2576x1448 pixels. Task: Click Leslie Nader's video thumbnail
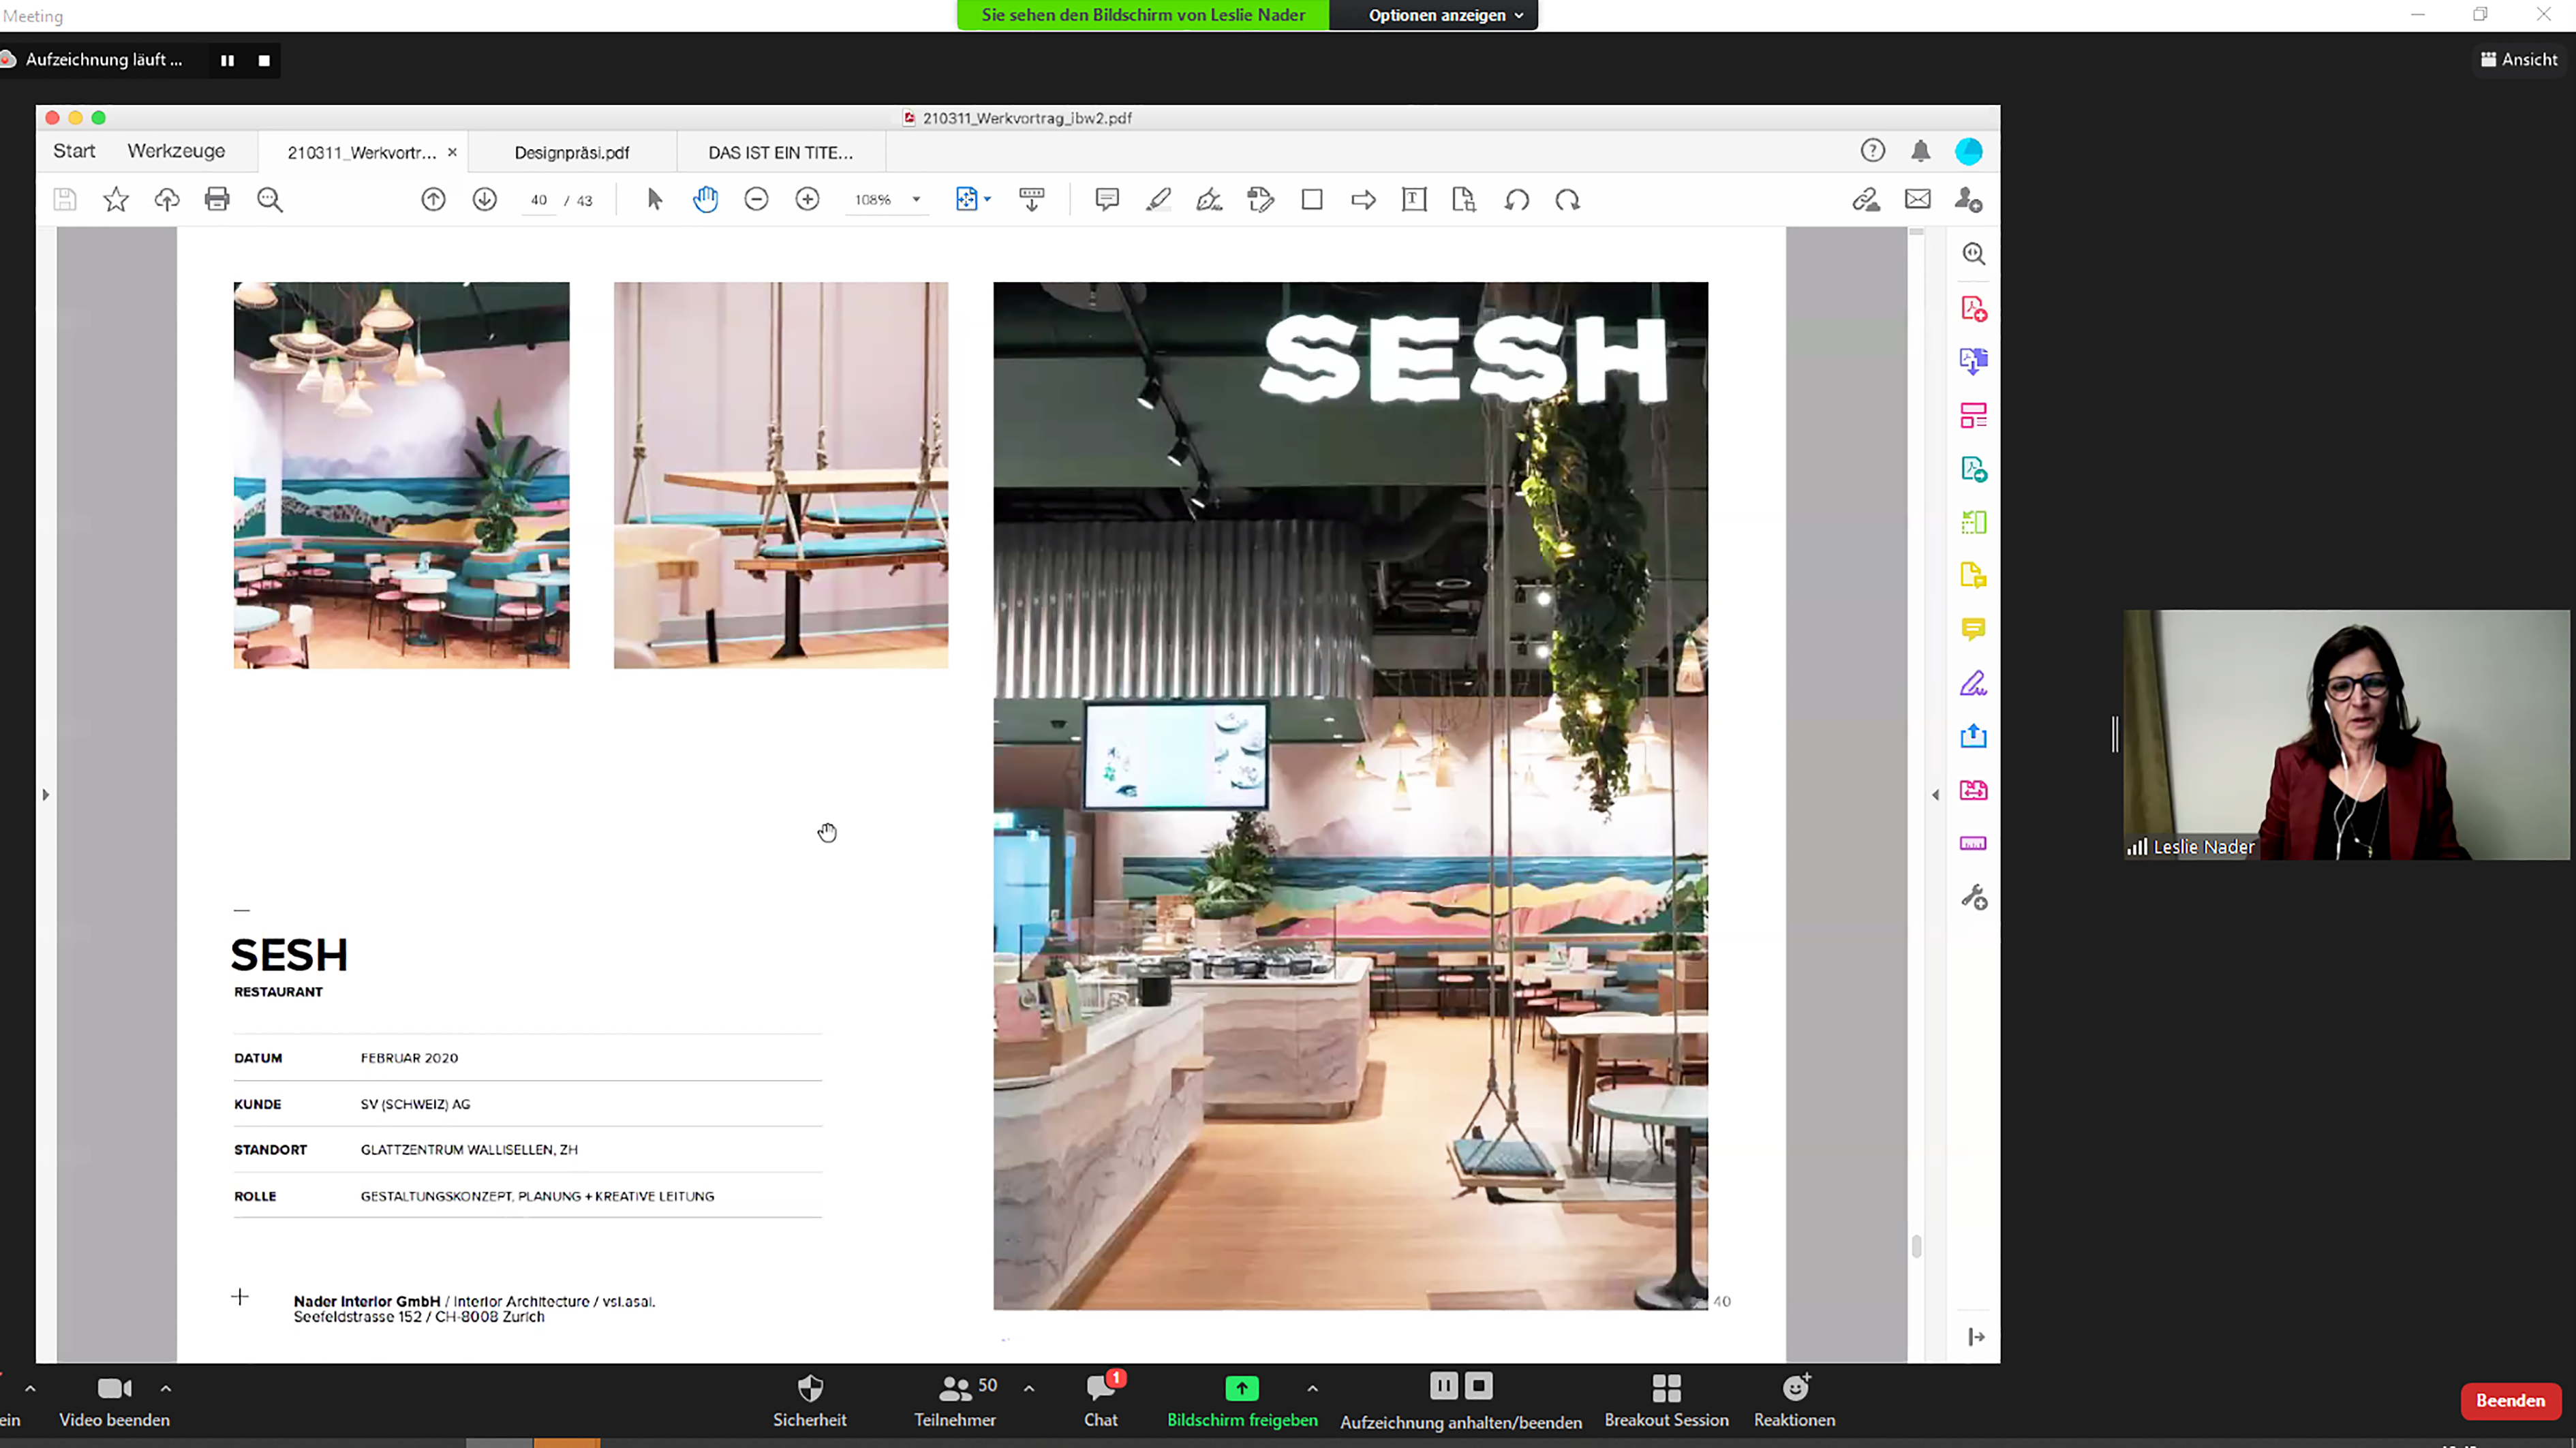2345,734
